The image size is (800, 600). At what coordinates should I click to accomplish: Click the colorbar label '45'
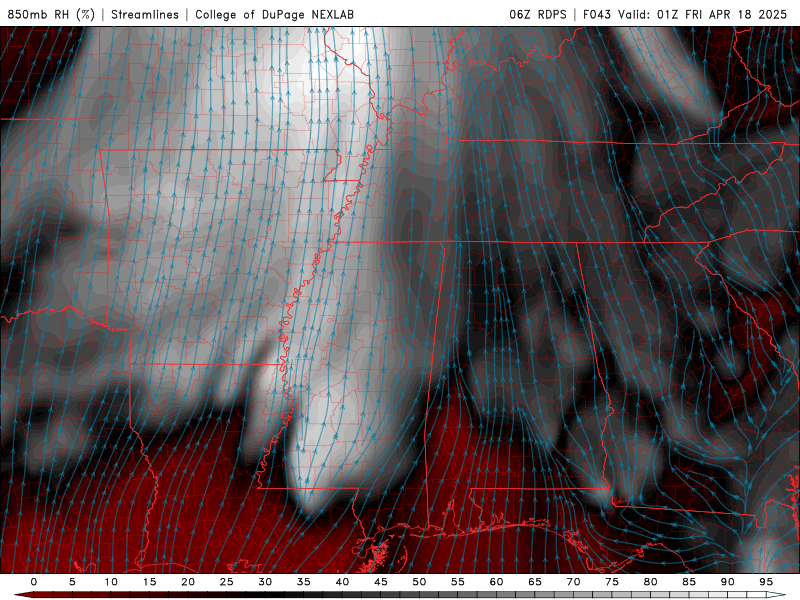click(x=381, y=582)
